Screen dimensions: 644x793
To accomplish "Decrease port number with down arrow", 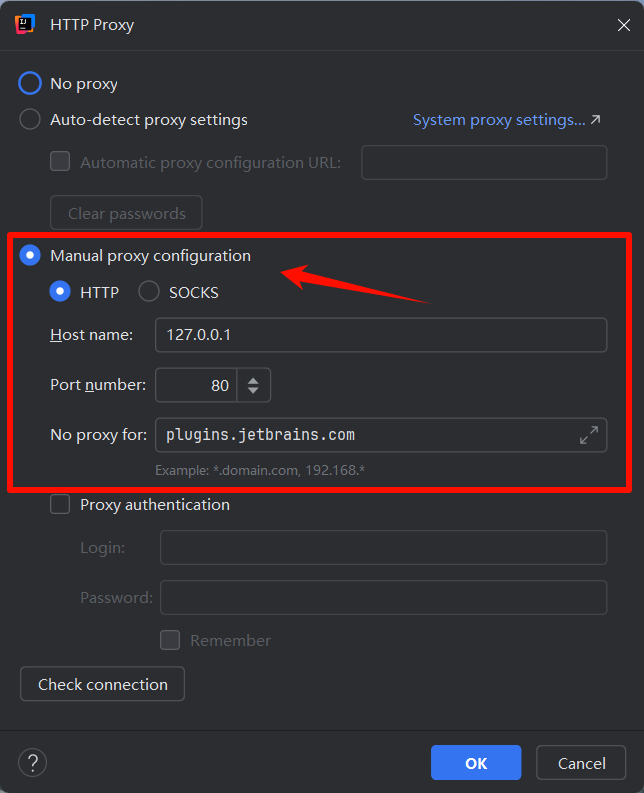I will pos(253,390).
